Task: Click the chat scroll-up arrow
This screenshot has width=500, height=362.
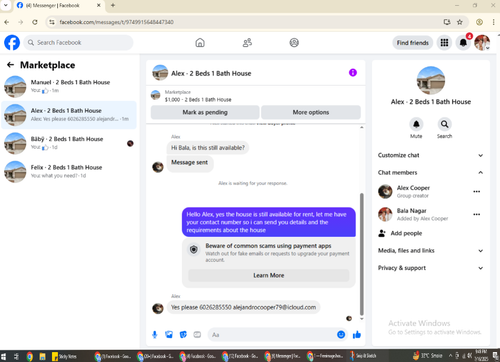Action: coord(362,127)
